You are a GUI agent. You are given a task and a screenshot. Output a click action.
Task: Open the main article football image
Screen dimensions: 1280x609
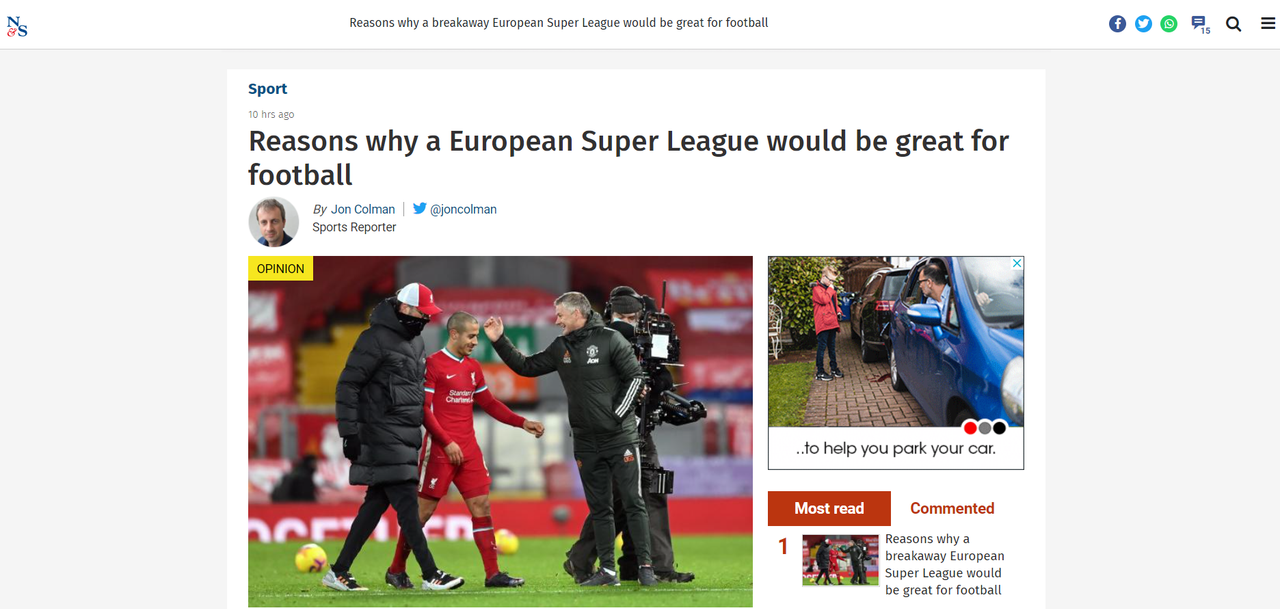[500, 431]
